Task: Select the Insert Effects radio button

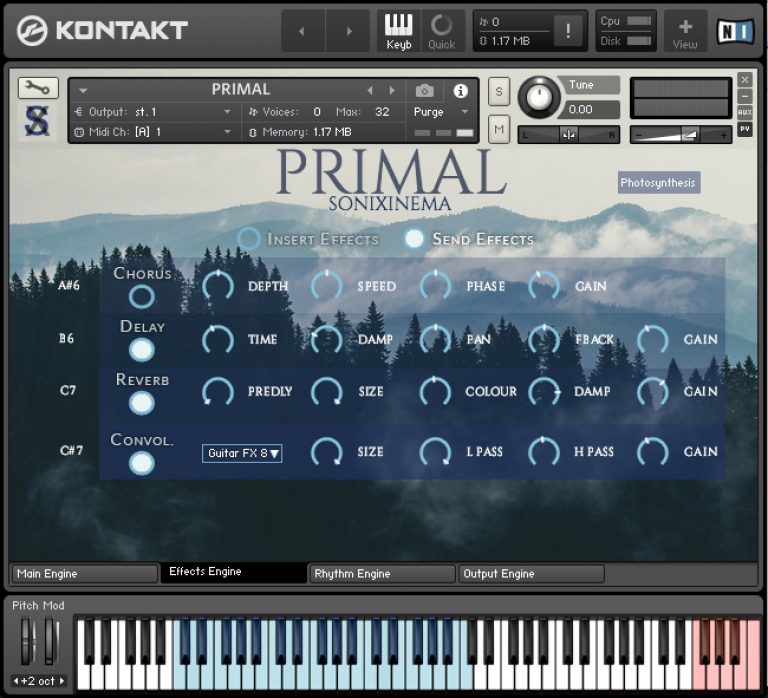Action: tap(249, 239)
